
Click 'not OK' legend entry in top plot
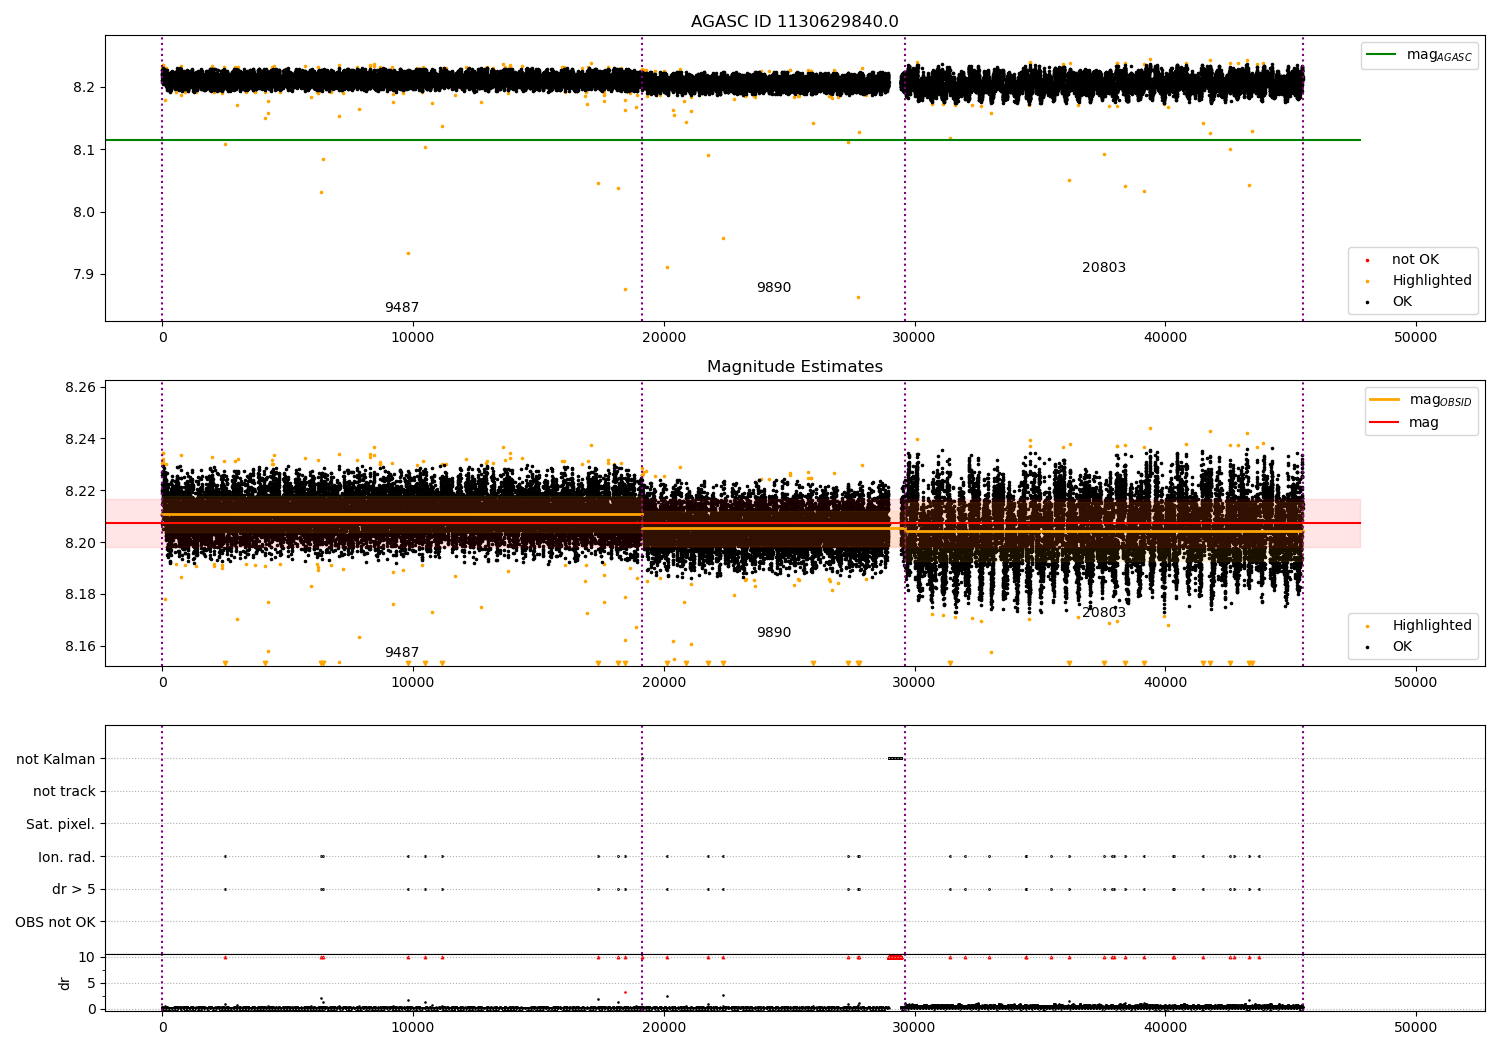click(x=1414, y=260)
